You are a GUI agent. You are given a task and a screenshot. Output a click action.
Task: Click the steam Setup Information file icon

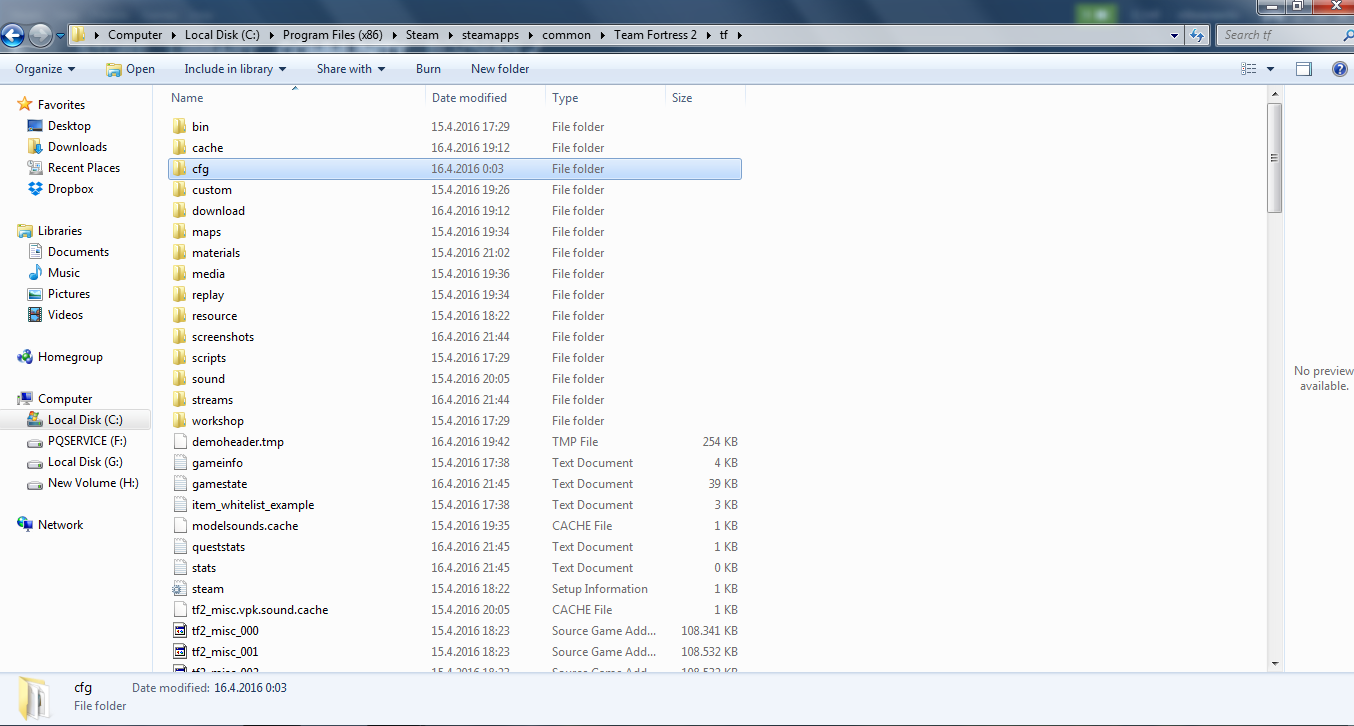[x=179, y=589]
